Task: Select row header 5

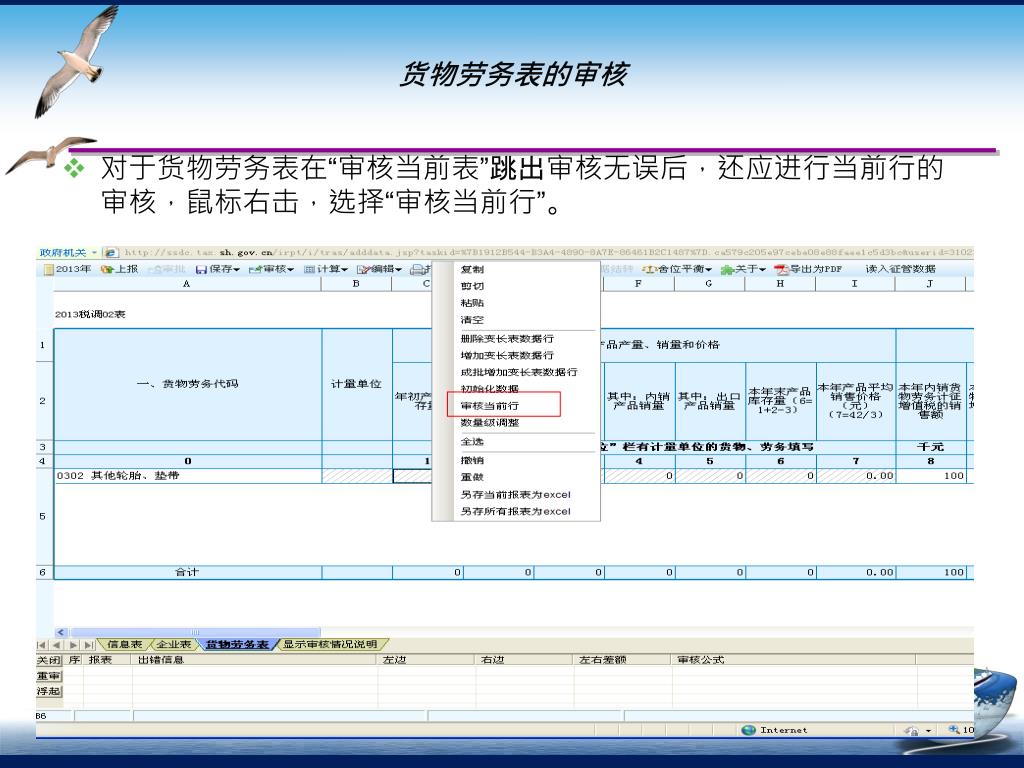Action: [x=44, y=517]
